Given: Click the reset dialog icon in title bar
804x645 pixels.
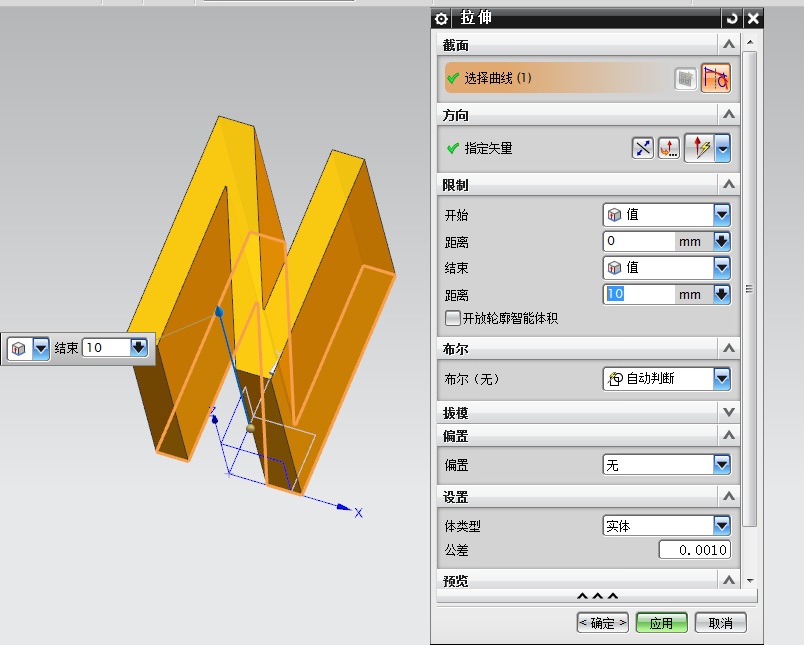Looking at the screenshot, I should click(732, 19).
